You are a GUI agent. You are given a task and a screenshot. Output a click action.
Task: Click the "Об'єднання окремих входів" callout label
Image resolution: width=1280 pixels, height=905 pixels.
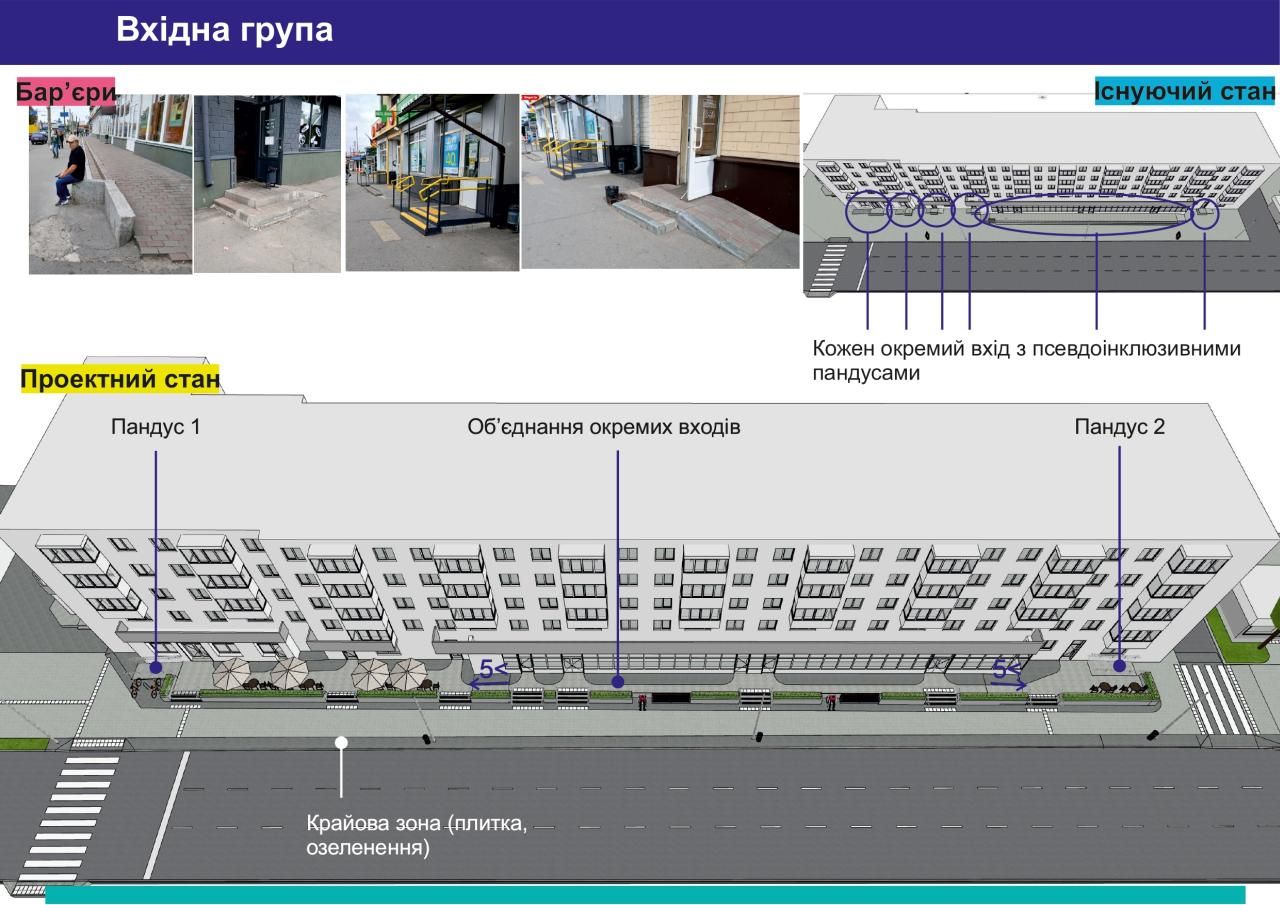click(604, 427)
